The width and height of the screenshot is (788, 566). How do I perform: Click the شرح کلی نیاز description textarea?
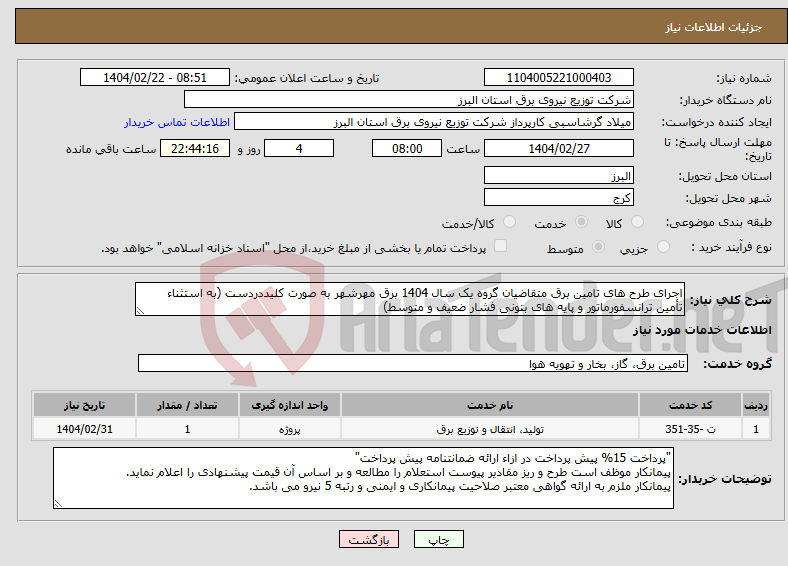click(410, 299)
